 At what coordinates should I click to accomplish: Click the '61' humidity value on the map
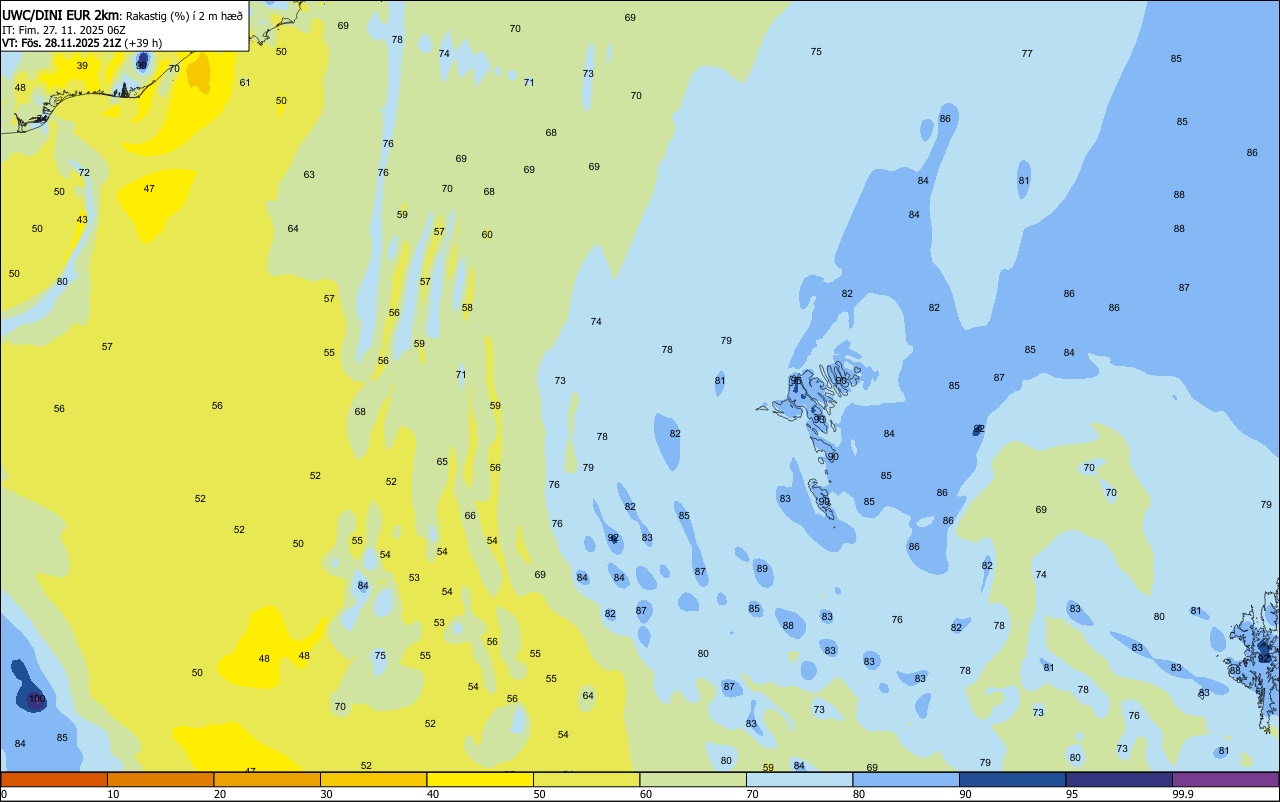point(245,82)
